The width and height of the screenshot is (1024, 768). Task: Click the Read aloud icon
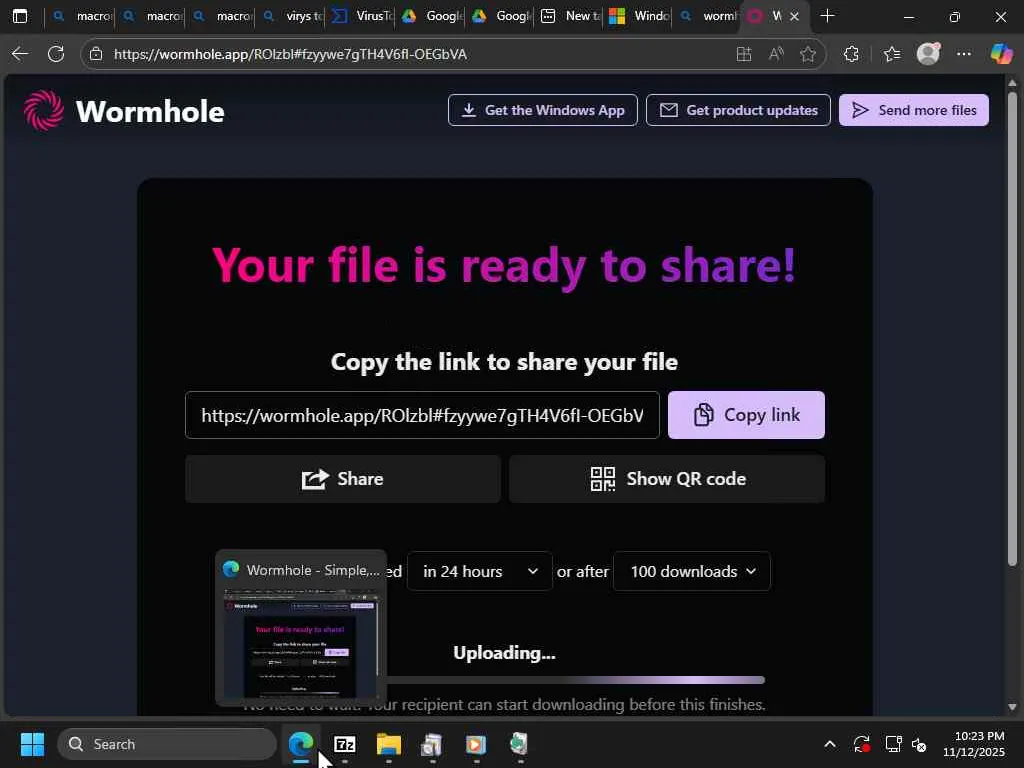776,54
